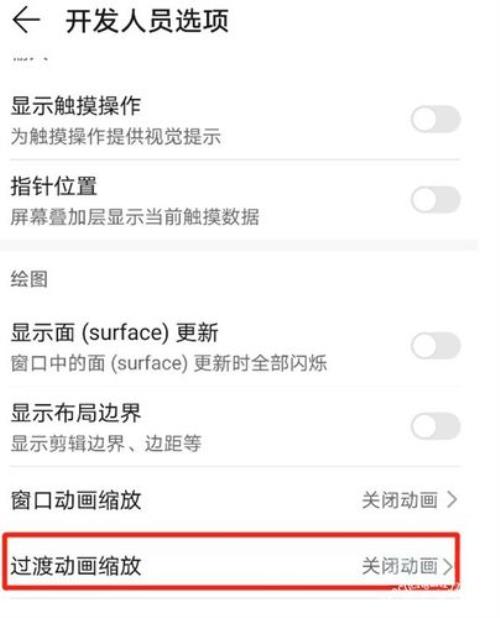500x618 pixels.
Task: Tap the back arrow icon
Action: (x=26, y=20)
